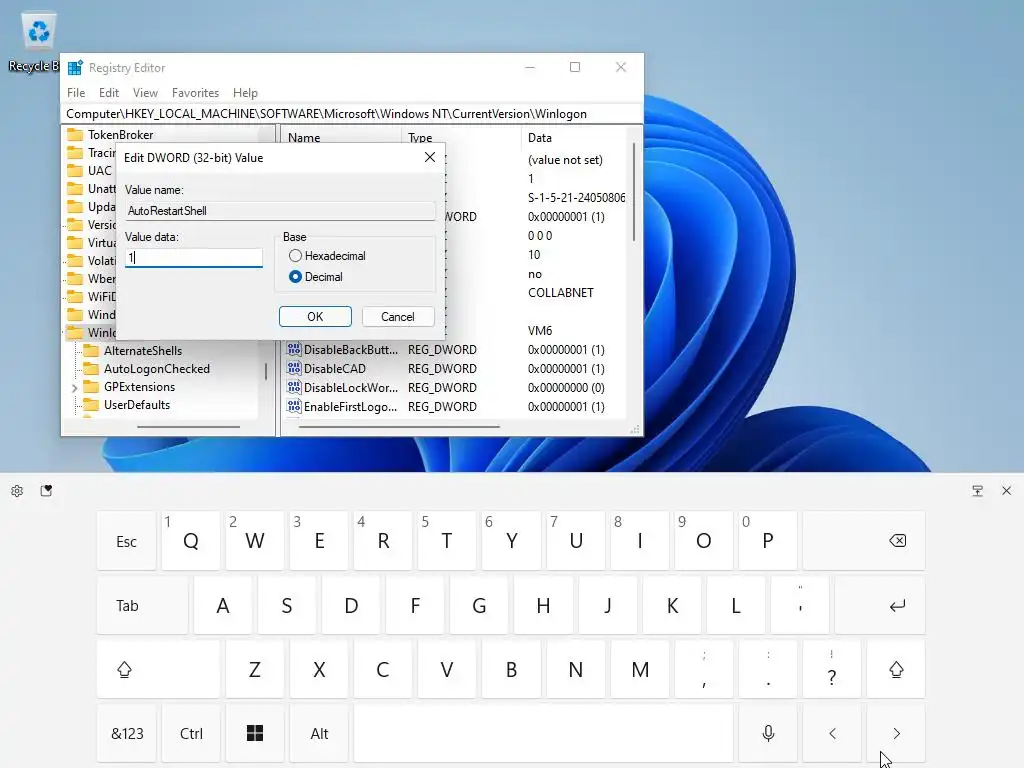Click the tree pane horizontal scrollbar

189,426
